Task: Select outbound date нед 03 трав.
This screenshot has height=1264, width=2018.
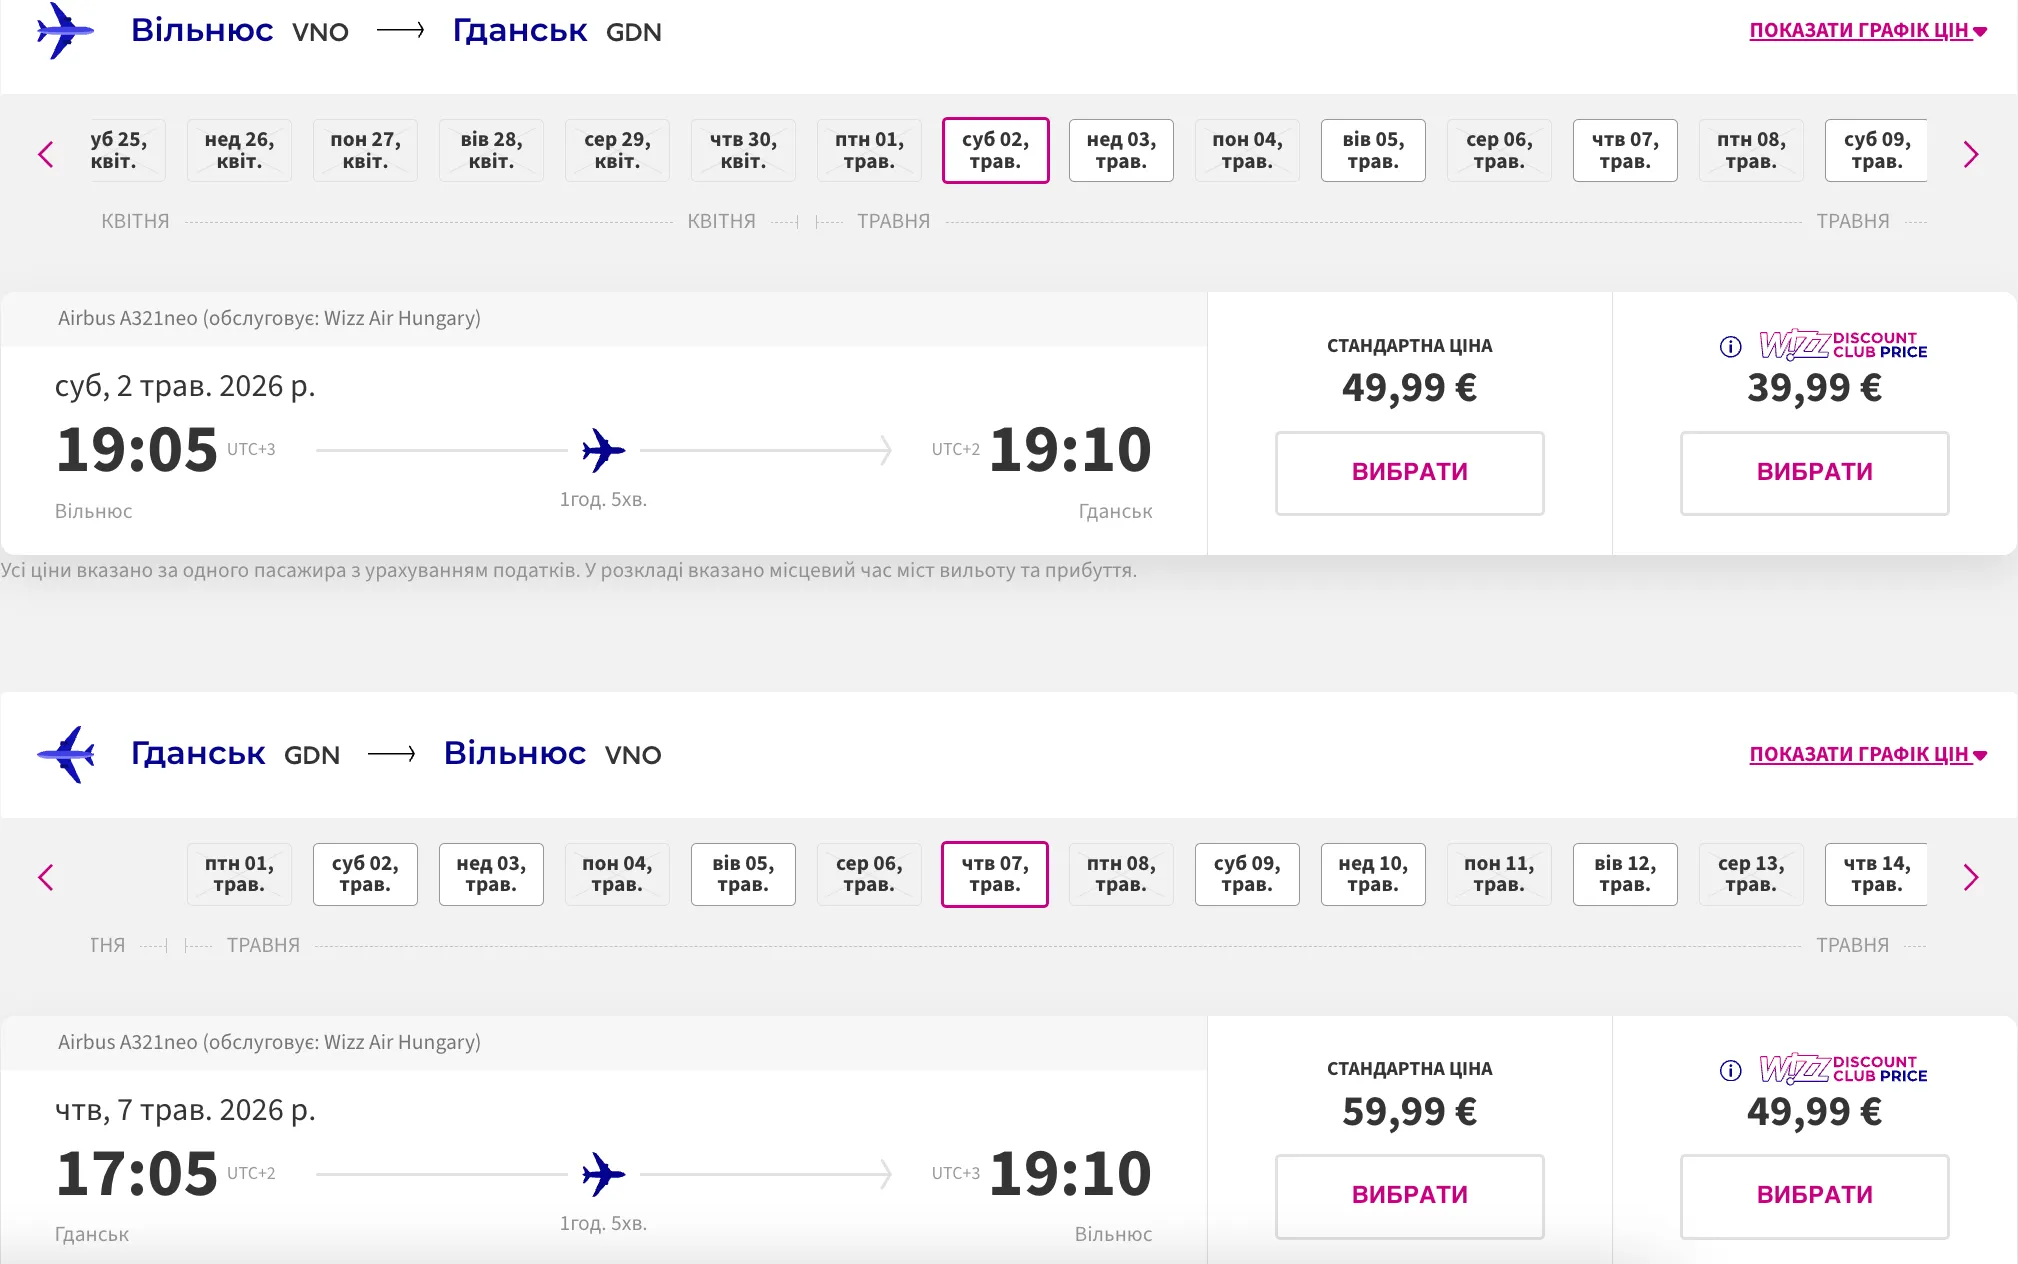Action: pyautogui.click(x=1121, y=151)
